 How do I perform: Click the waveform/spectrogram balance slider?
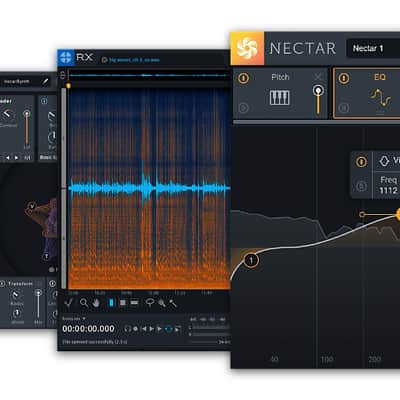click(63, 188)
